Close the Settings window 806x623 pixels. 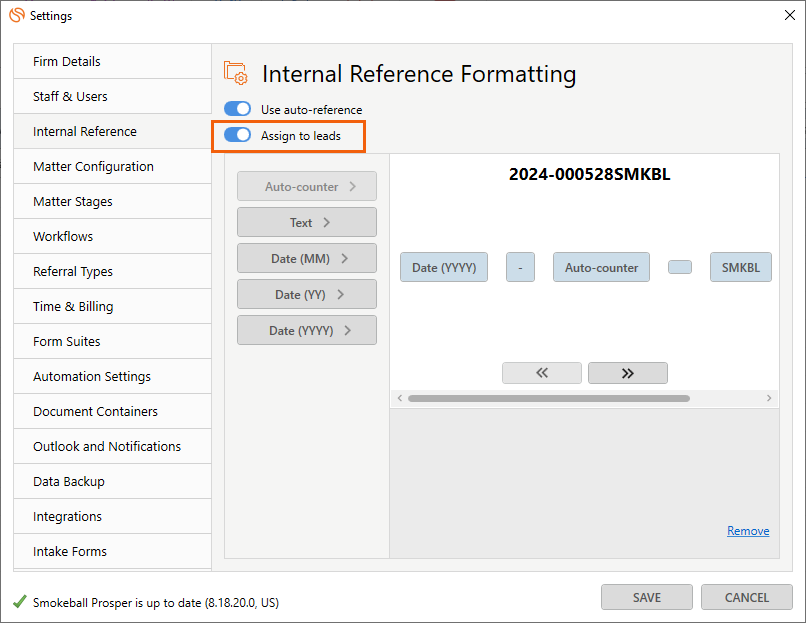point(790,15)
